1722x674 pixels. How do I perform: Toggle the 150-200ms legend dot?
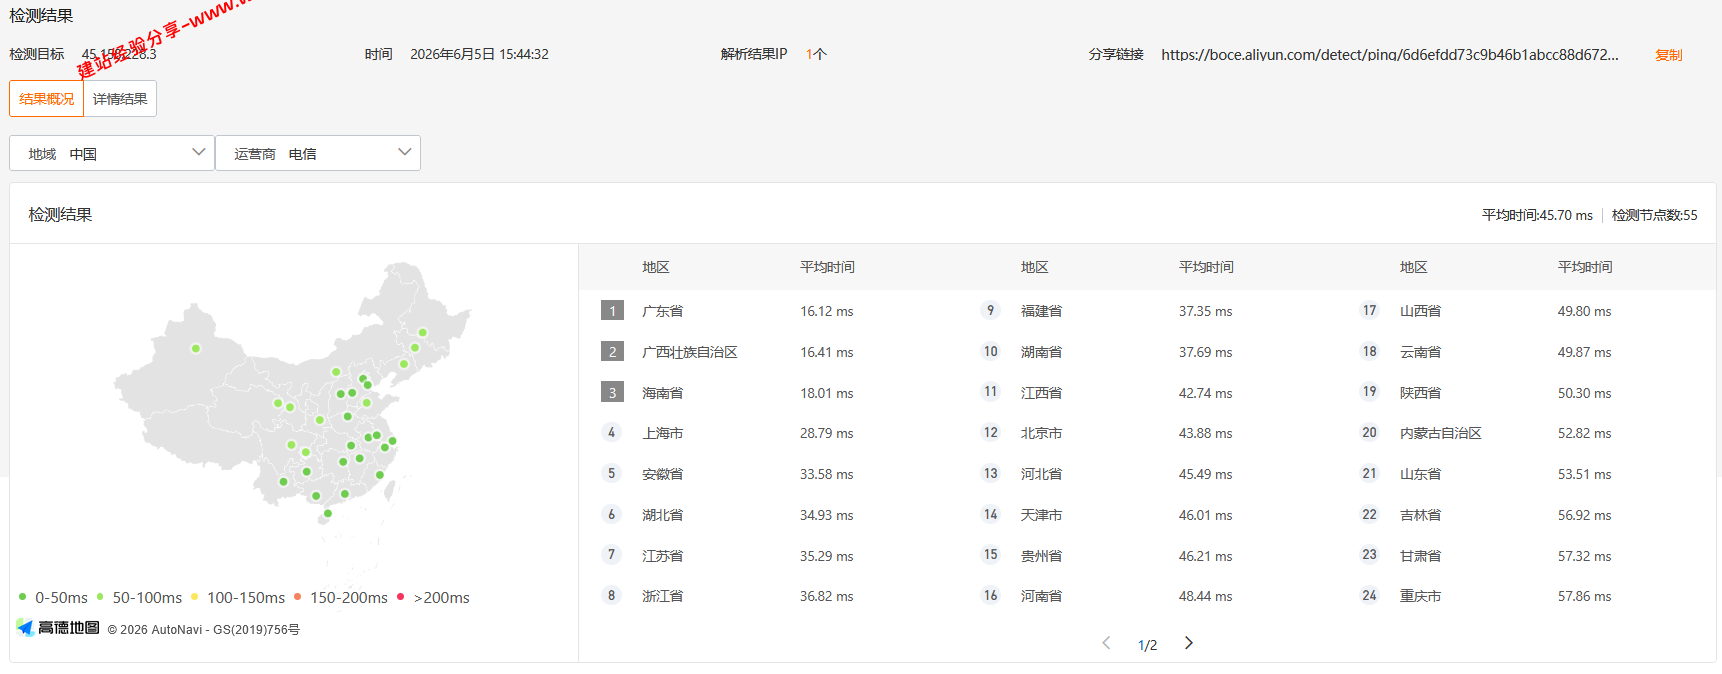(x=297, y=597)
